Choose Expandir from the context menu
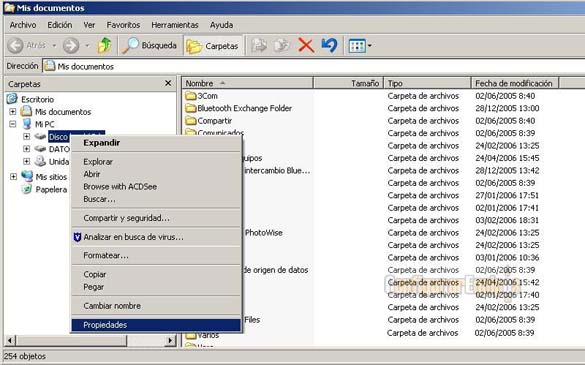This screenshot has width=585, height=365. click(156, 143)
